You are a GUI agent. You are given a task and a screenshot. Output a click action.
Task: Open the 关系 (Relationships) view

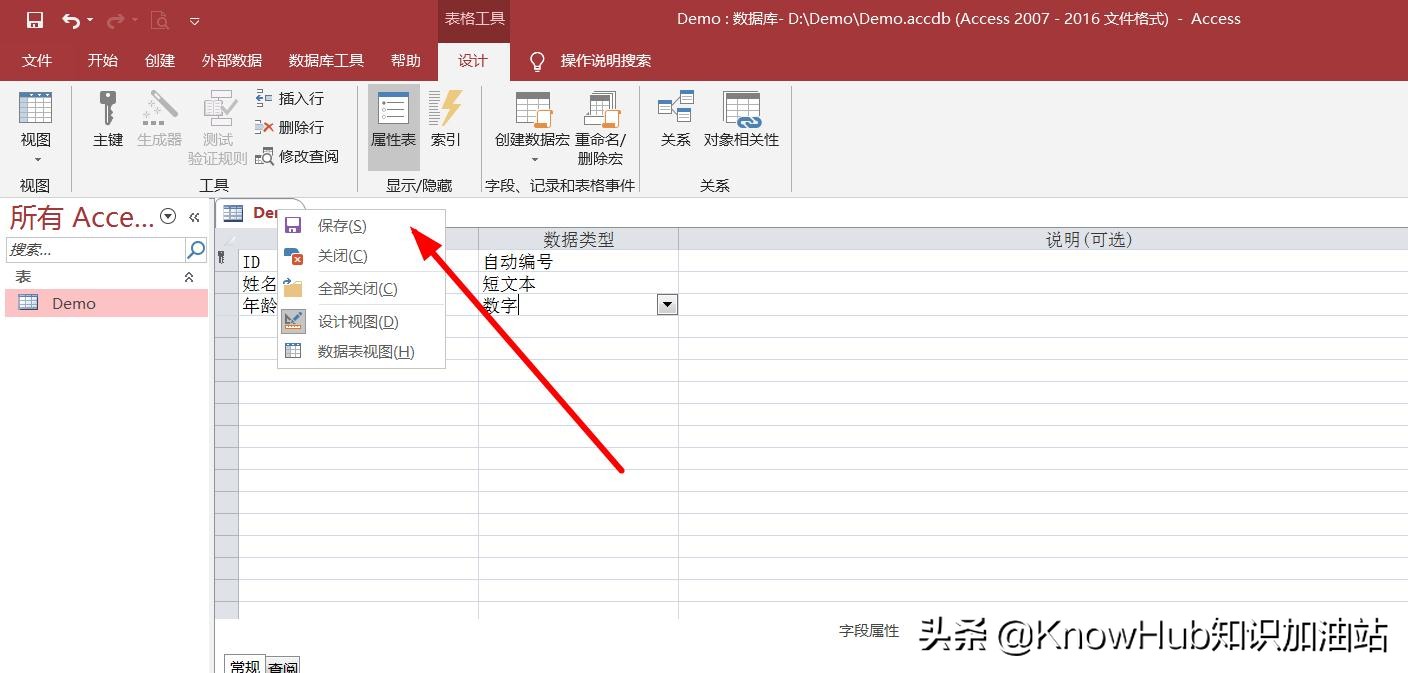pyautogui.click(x=675, y=120)
